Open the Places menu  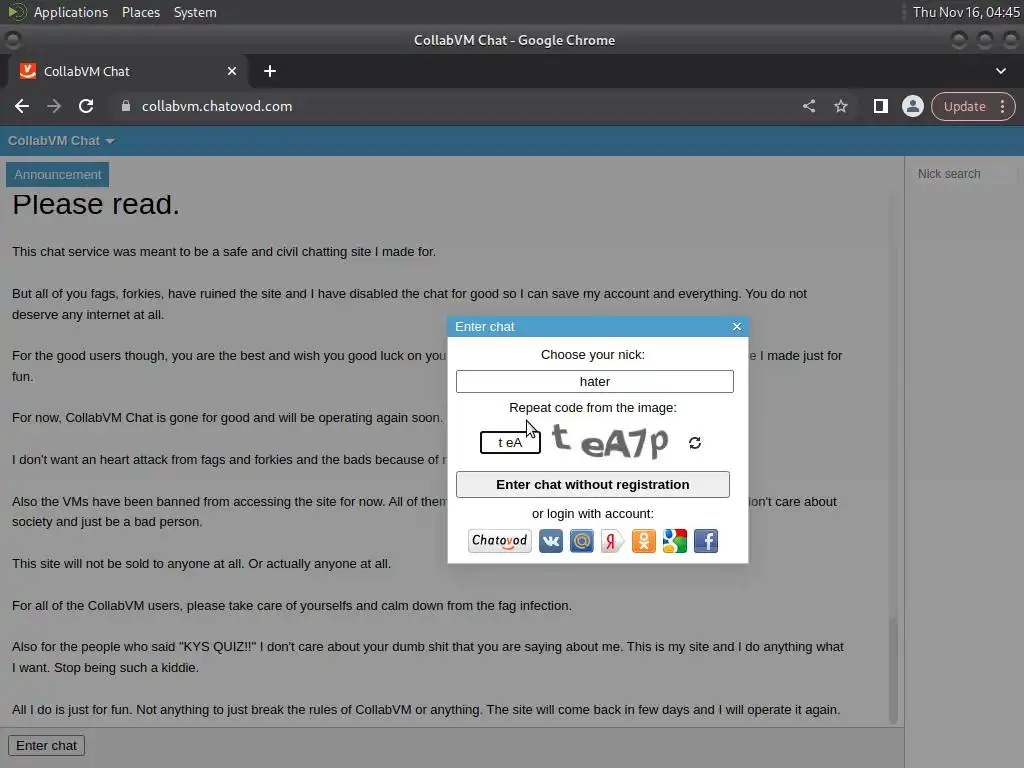click(141, 12)
